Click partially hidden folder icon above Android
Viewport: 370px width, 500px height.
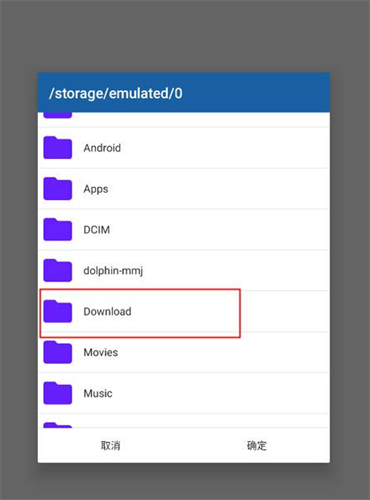pos(58,115)
